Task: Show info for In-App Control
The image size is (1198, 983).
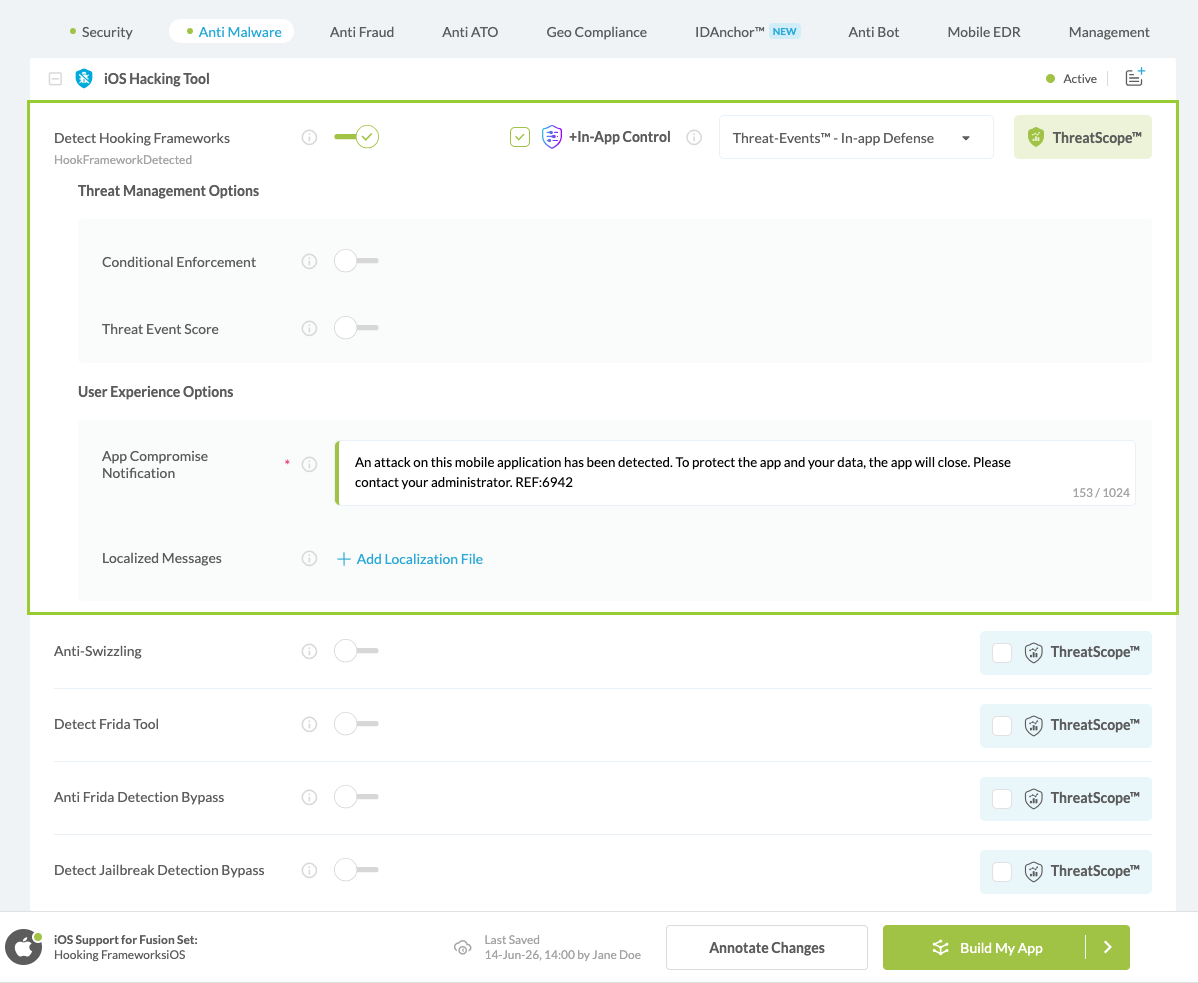Action: pos(694,137)
